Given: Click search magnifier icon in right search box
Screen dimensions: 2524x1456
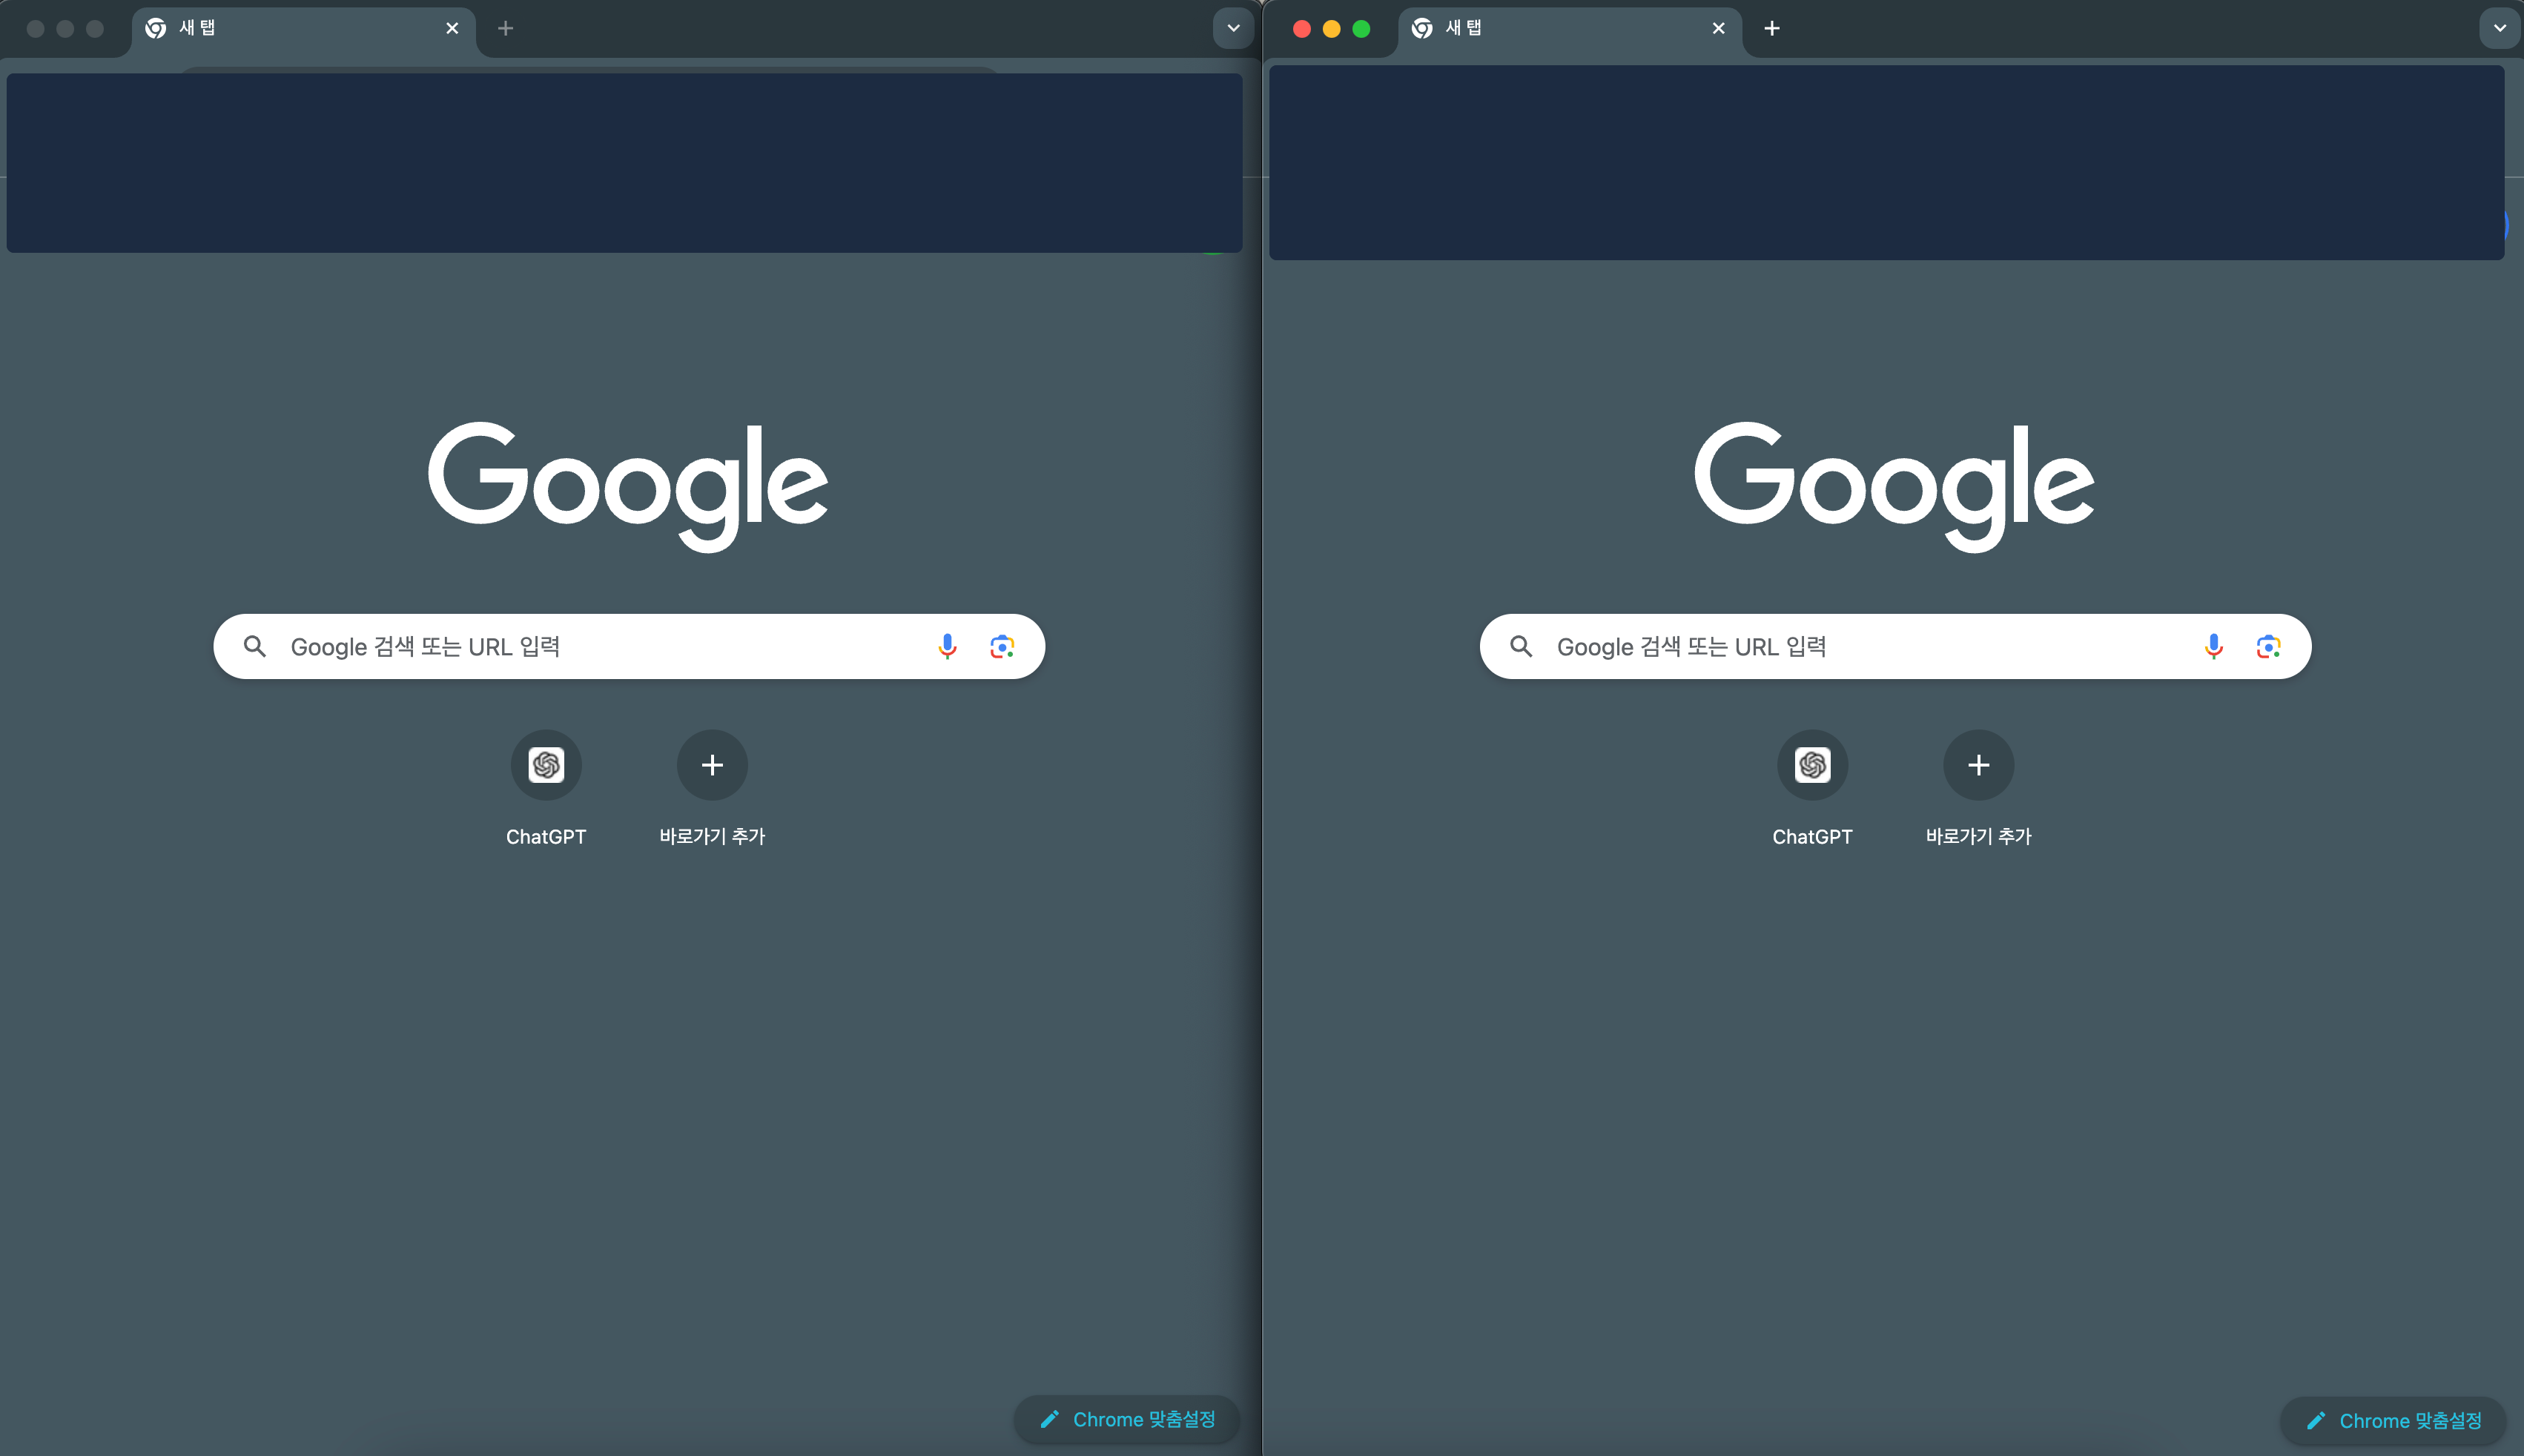Looking at the screenshot, I should [x=1521, y=647].
